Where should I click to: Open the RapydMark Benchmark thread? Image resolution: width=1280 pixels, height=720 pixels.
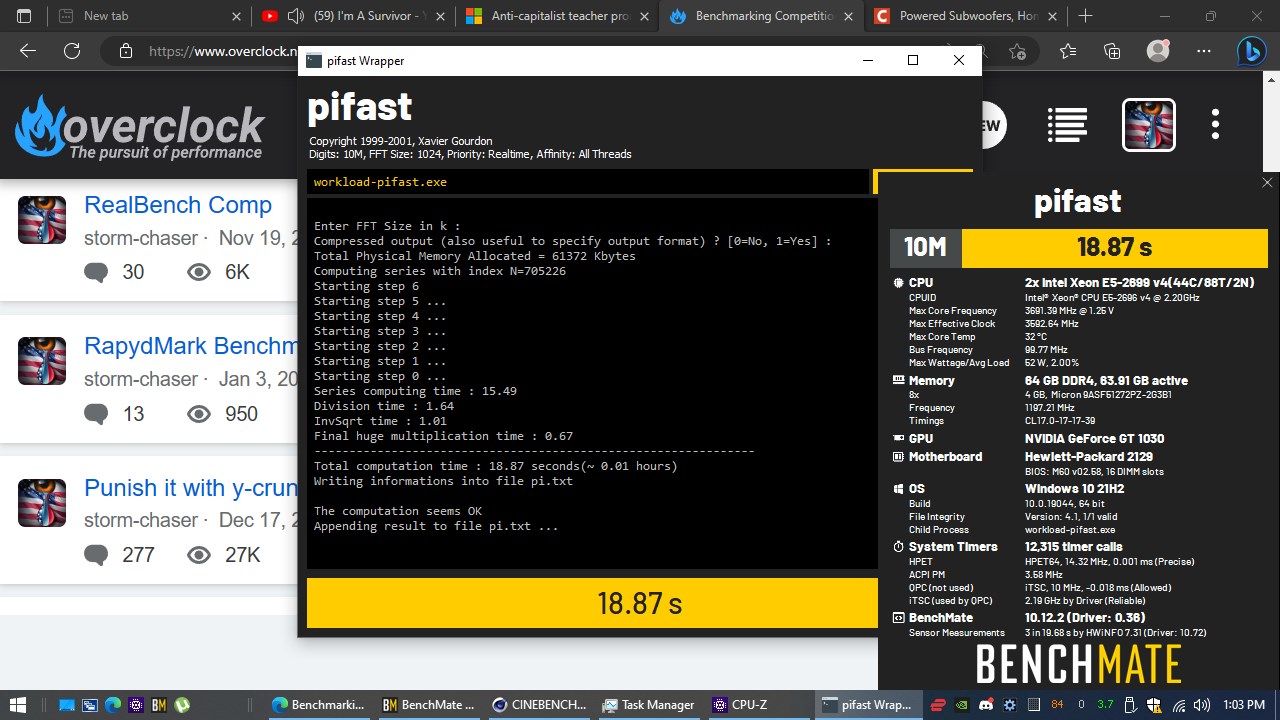(191, 346)
